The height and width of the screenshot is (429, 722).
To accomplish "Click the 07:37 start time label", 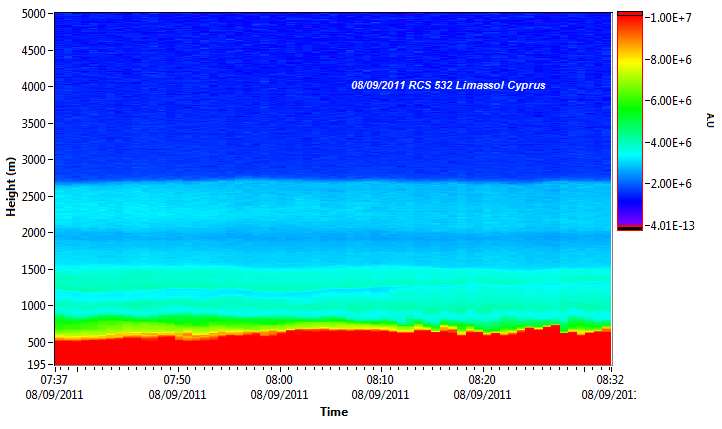I will [x=54, y=380].
